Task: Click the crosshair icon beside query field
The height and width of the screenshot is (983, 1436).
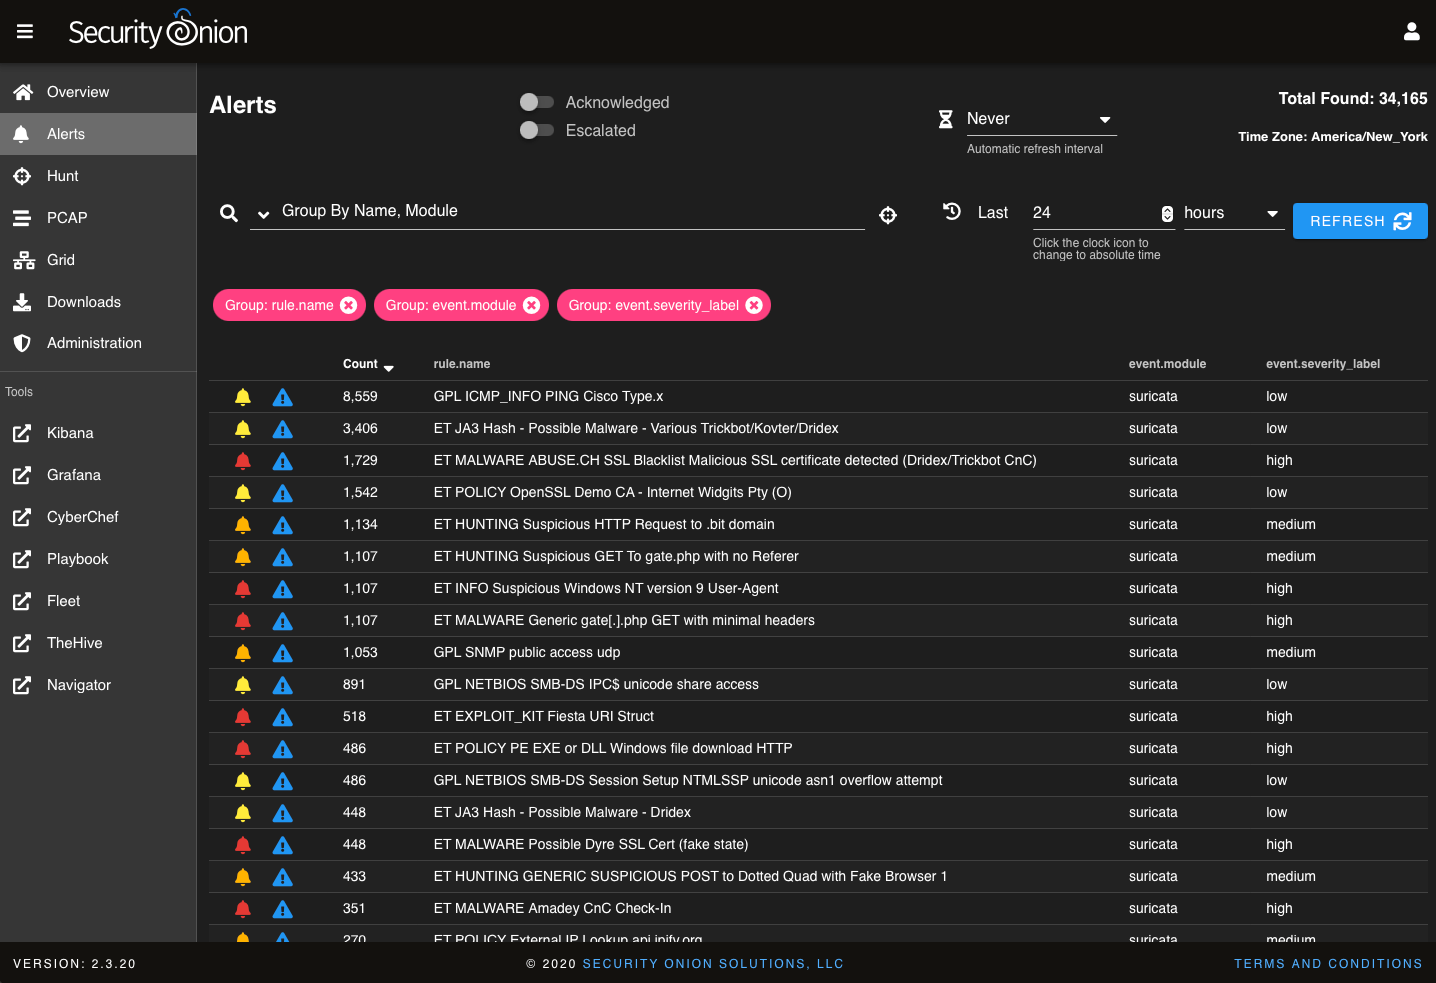Action: click(x=888, y=215)
